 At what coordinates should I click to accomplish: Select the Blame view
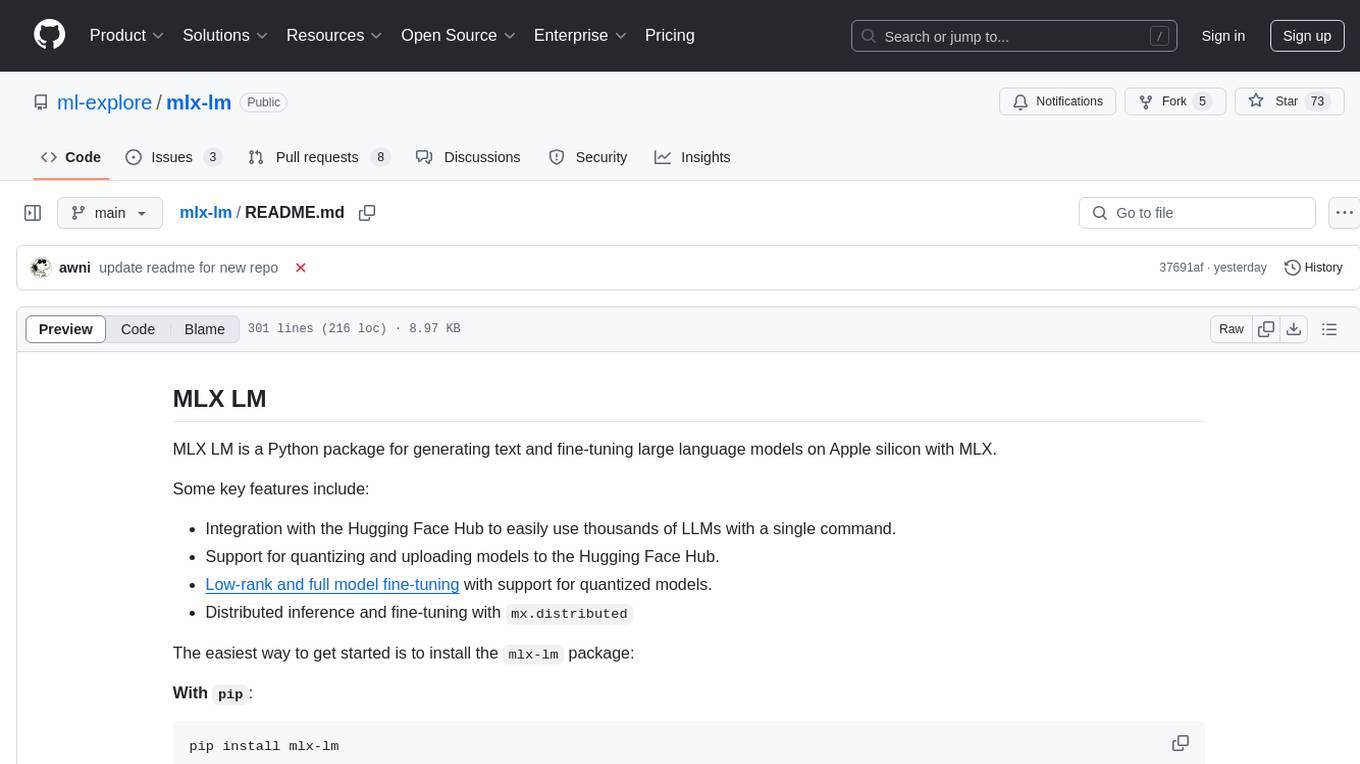click(205, 329)
